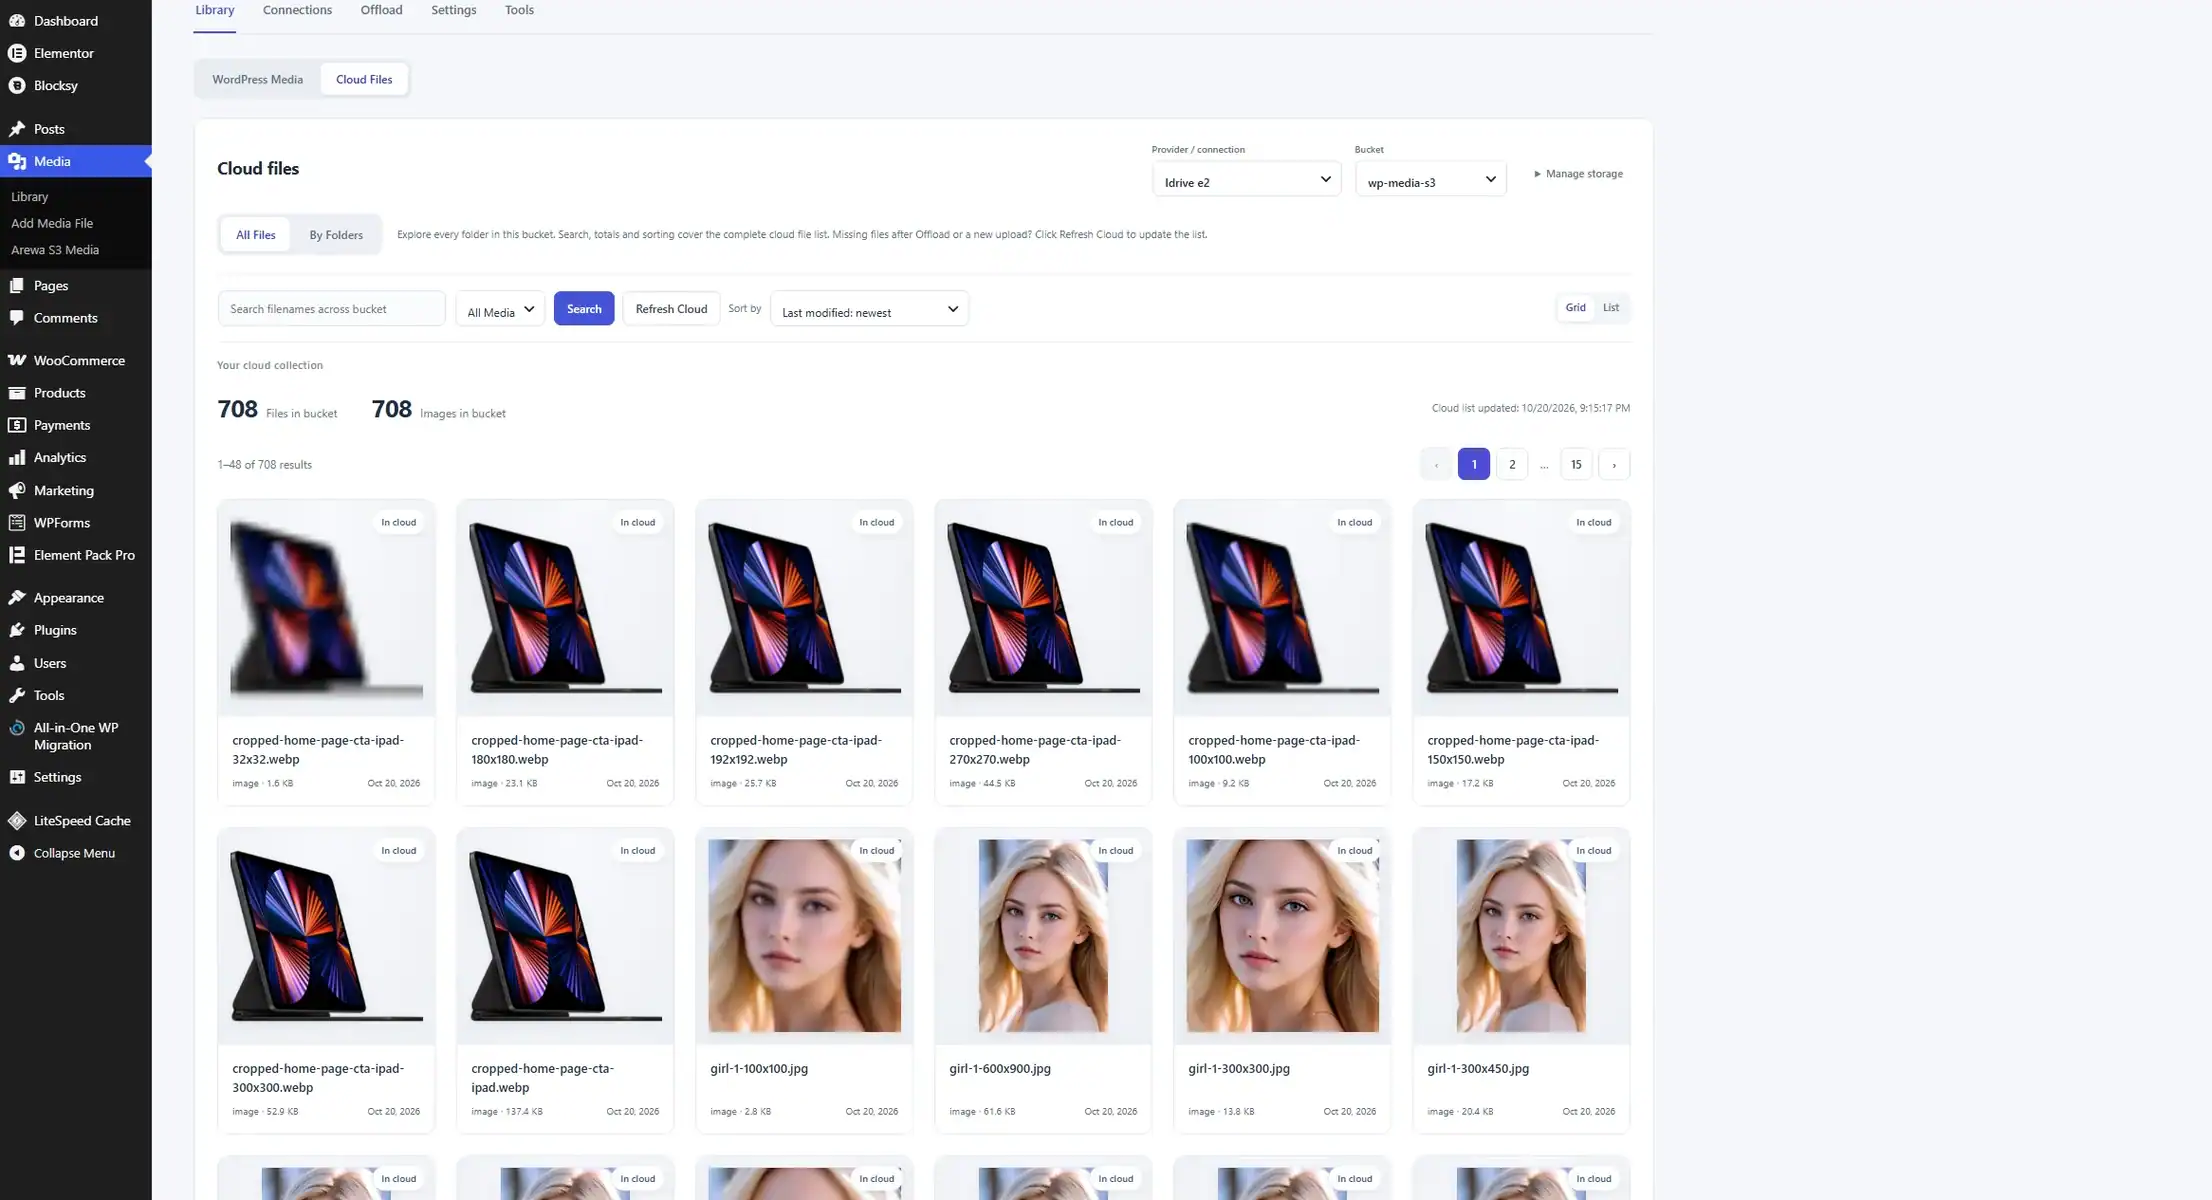Viewport: 2212px width, 1200px height.
Task: Go to next page with arrow
Action: (1614, 464)
